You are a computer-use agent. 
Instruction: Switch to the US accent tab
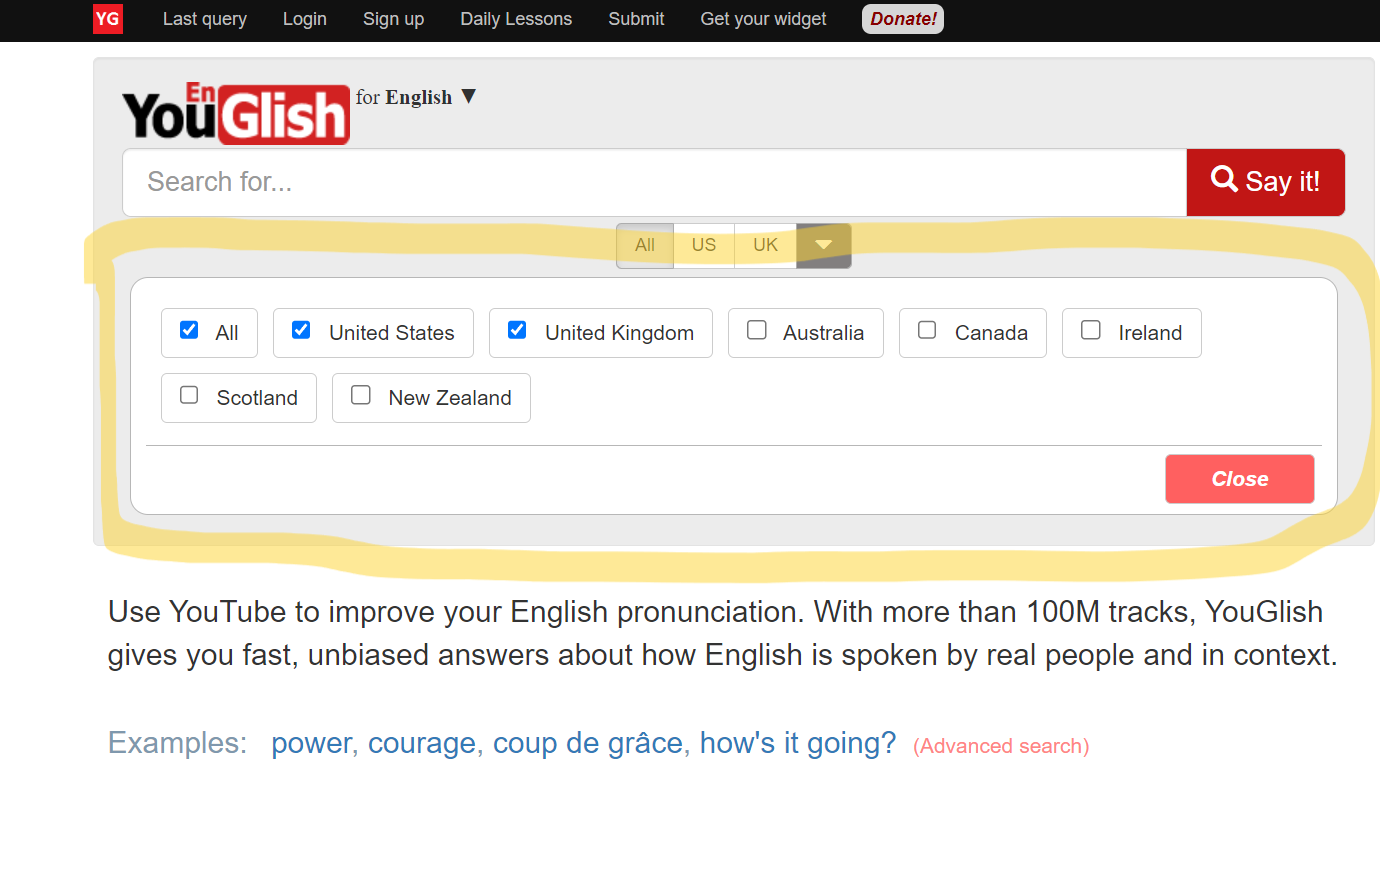[704, 244]
